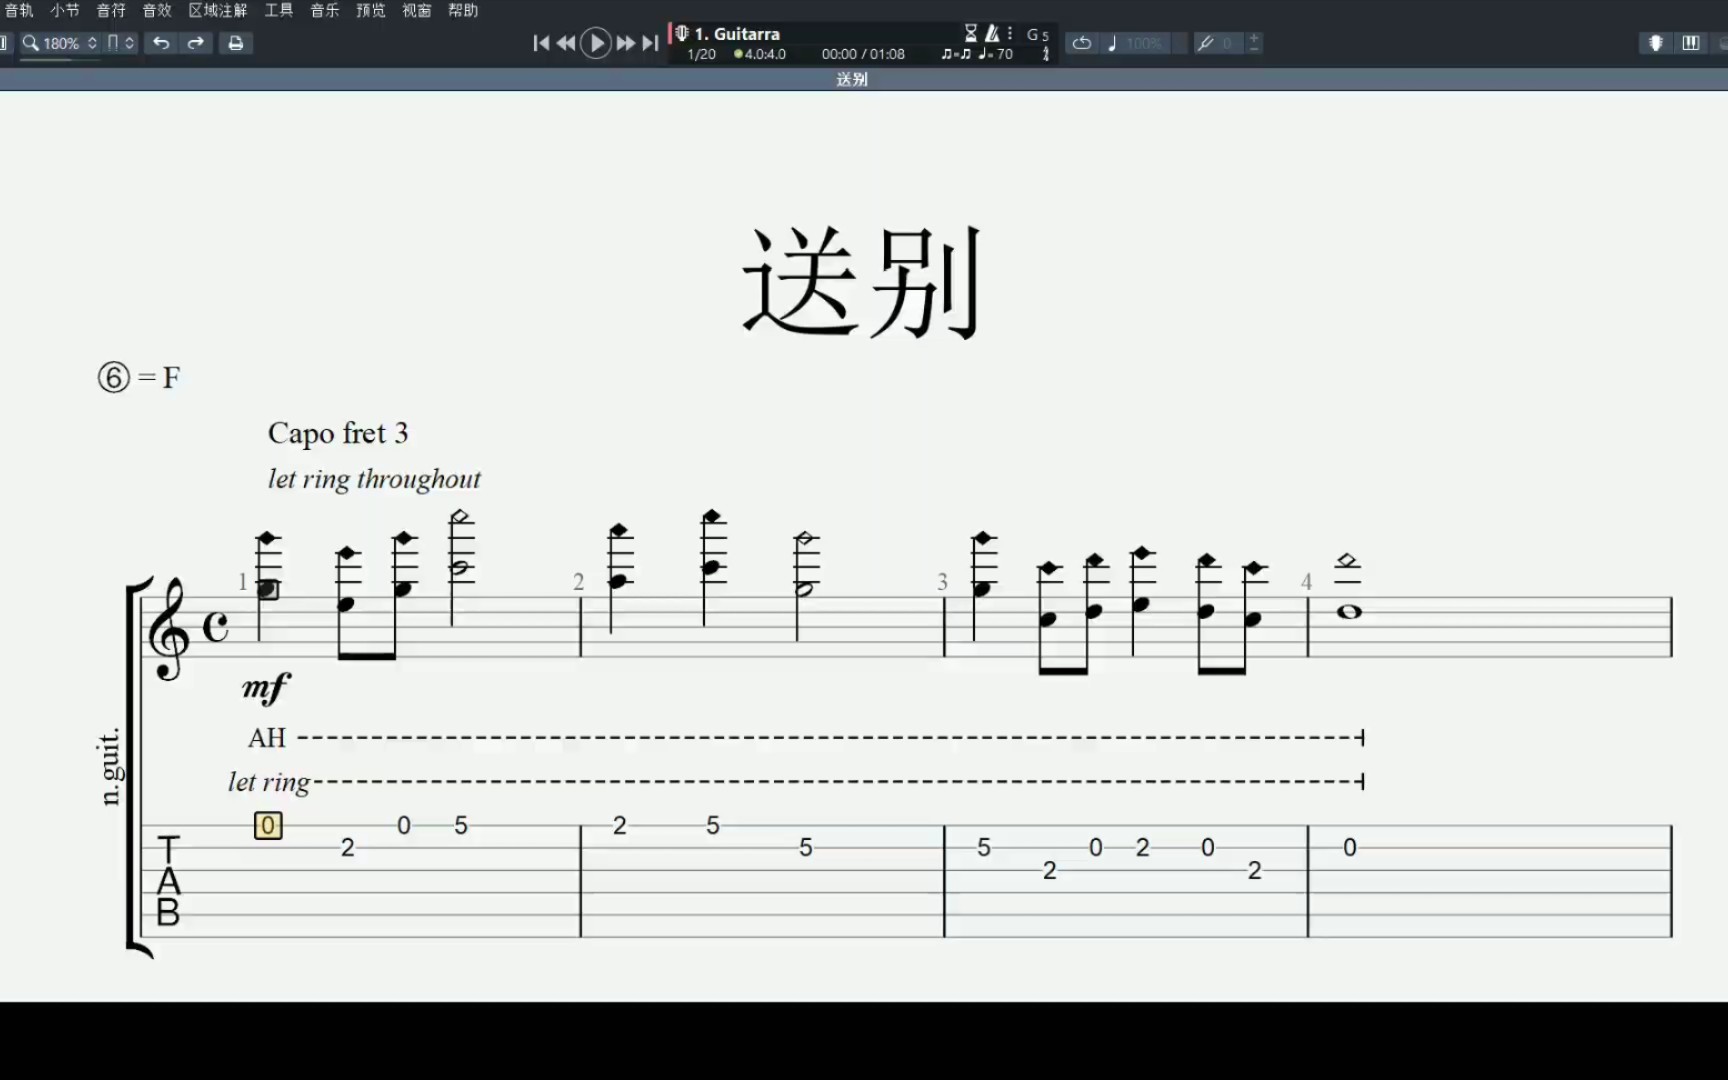Click the mf dynamic marking

(x=265, y=687)
